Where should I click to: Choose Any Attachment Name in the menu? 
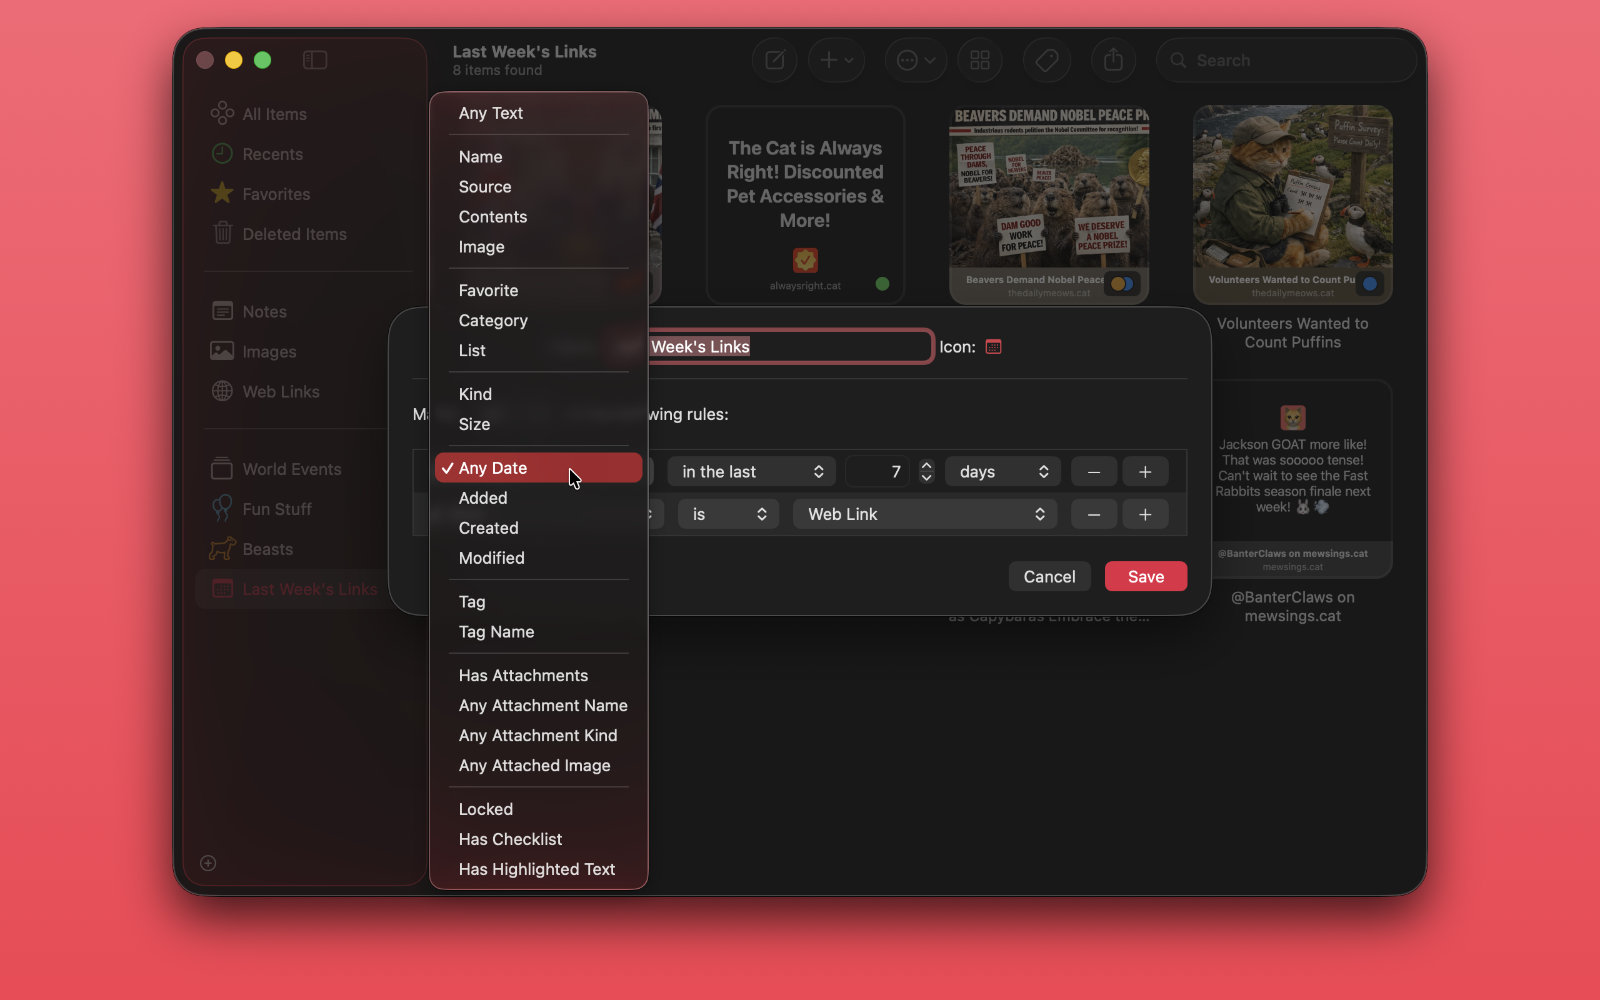pyautogui.click(x=543, y=705)
